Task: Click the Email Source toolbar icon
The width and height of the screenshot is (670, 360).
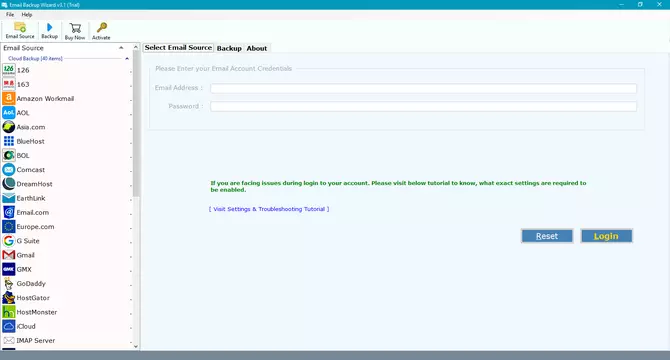Action: click(x=20, y=27)
